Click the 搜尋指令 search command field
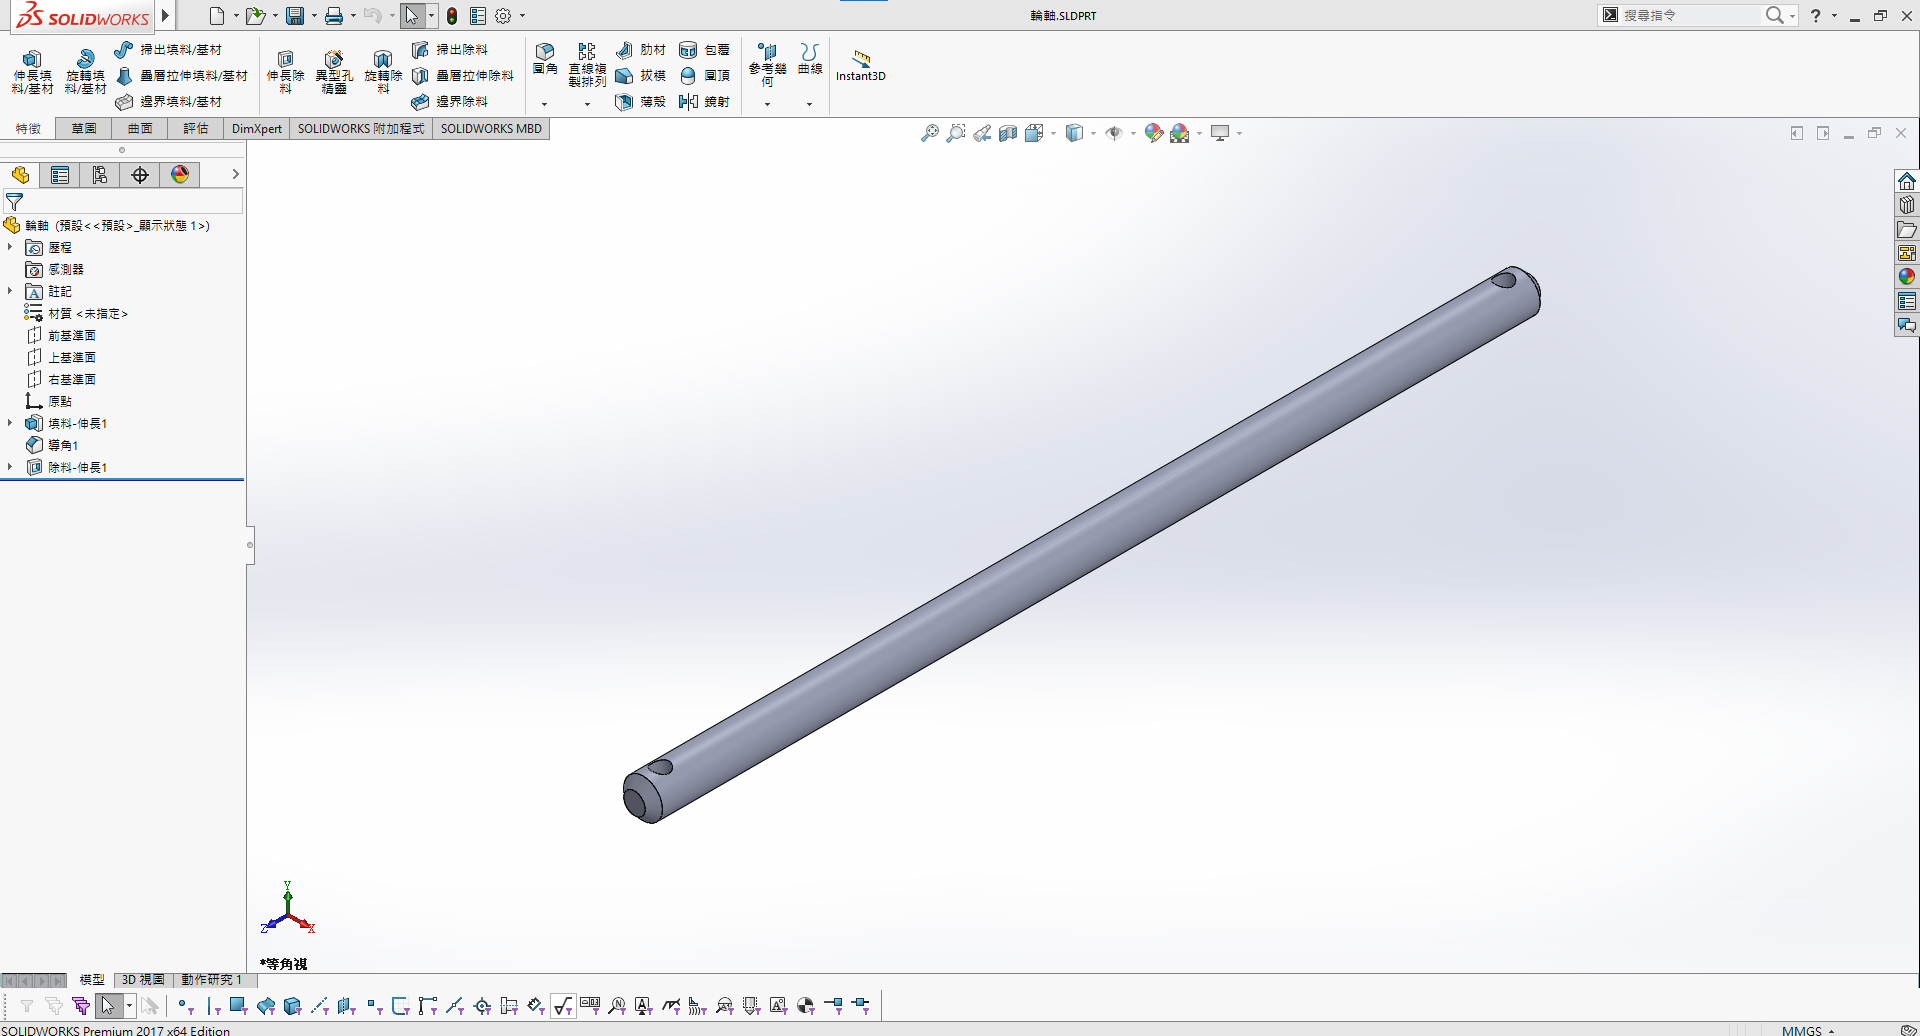1920x1036 pixels. (1690, 15)
